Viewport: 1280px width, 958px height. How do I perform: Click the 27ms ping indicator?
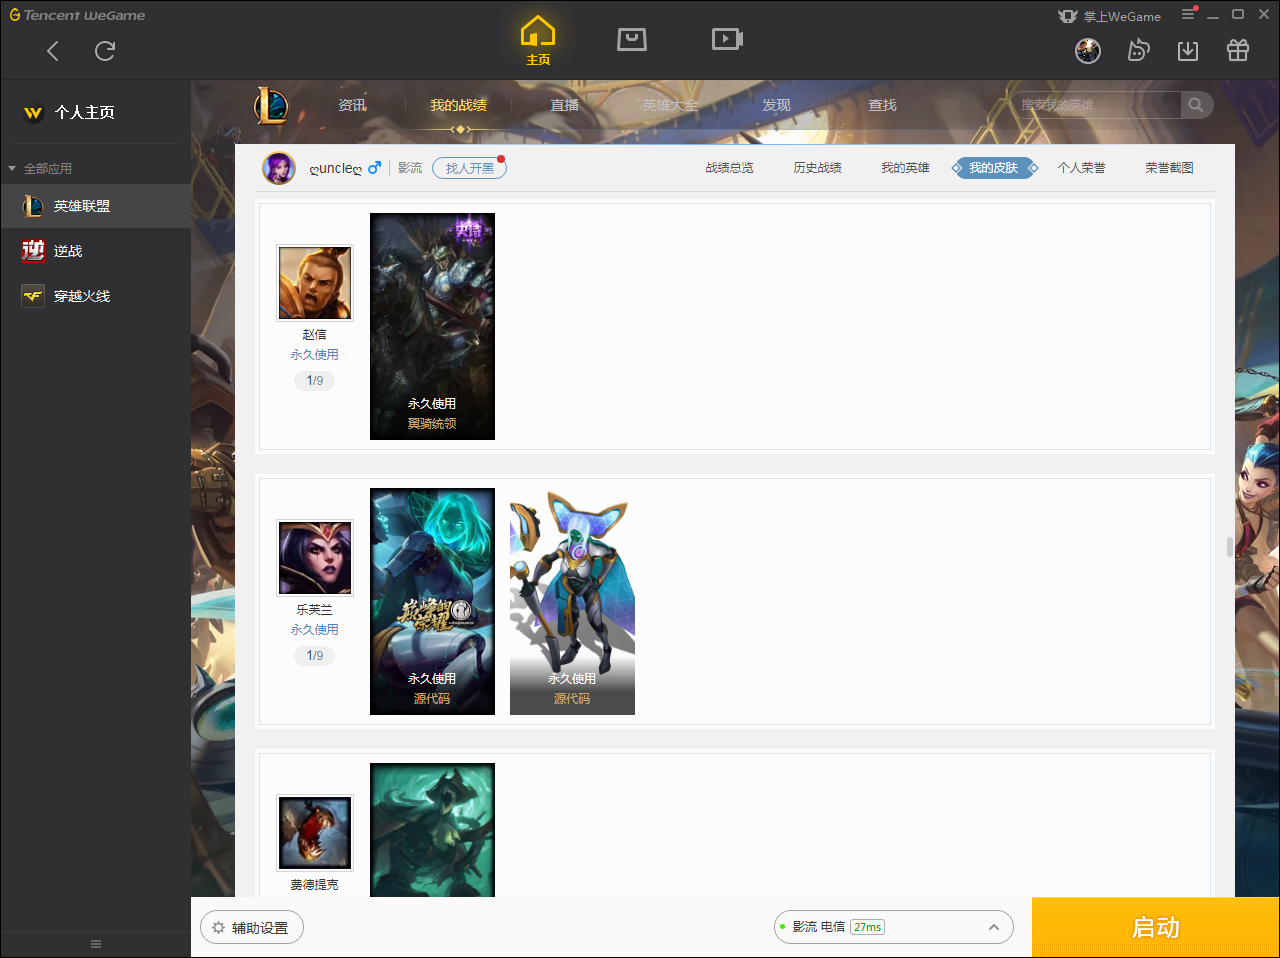[867, 927]
